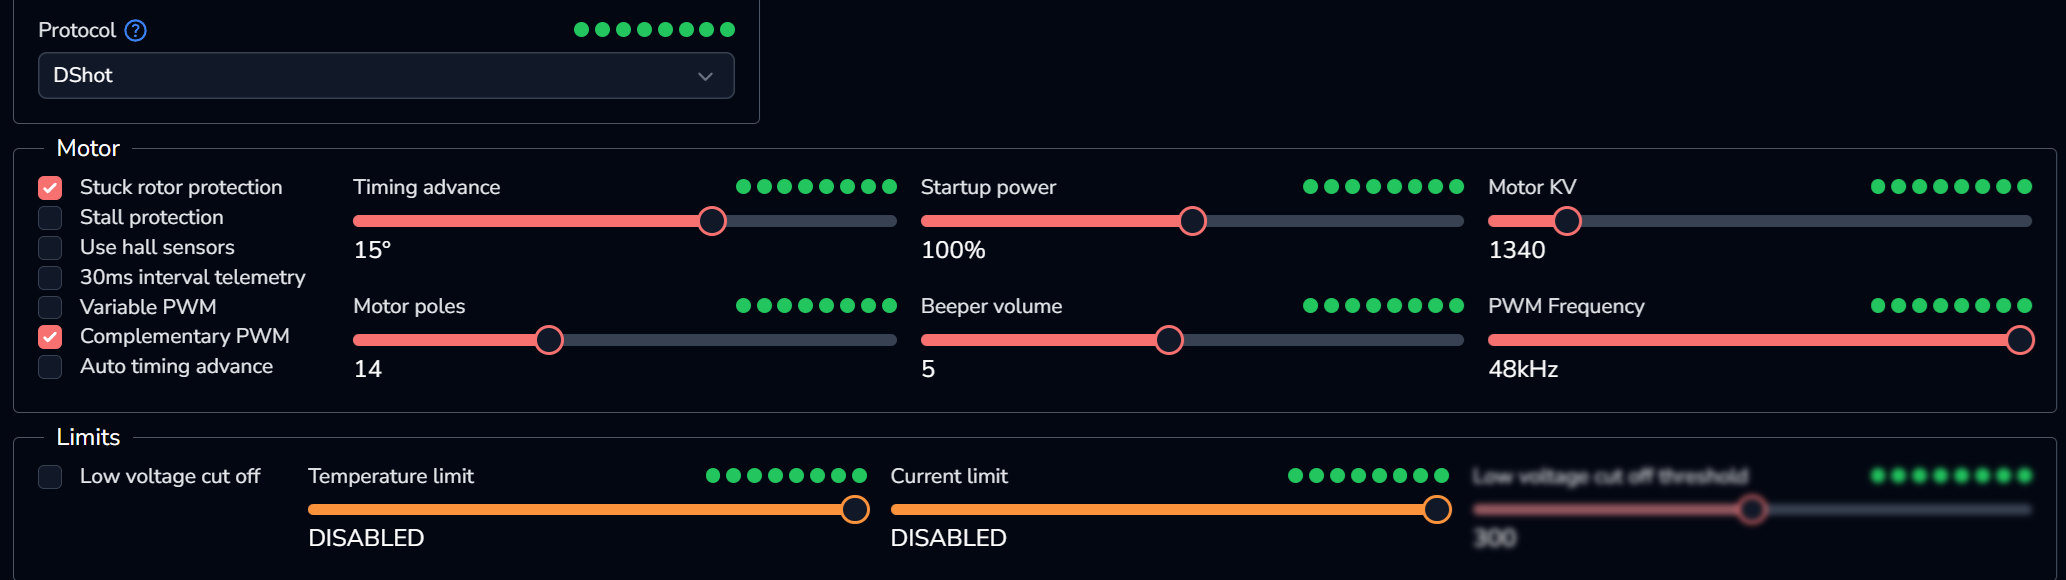Click the Current limit slider handle
This screenshot has width=2066, height=580.
pos(1437,510)
